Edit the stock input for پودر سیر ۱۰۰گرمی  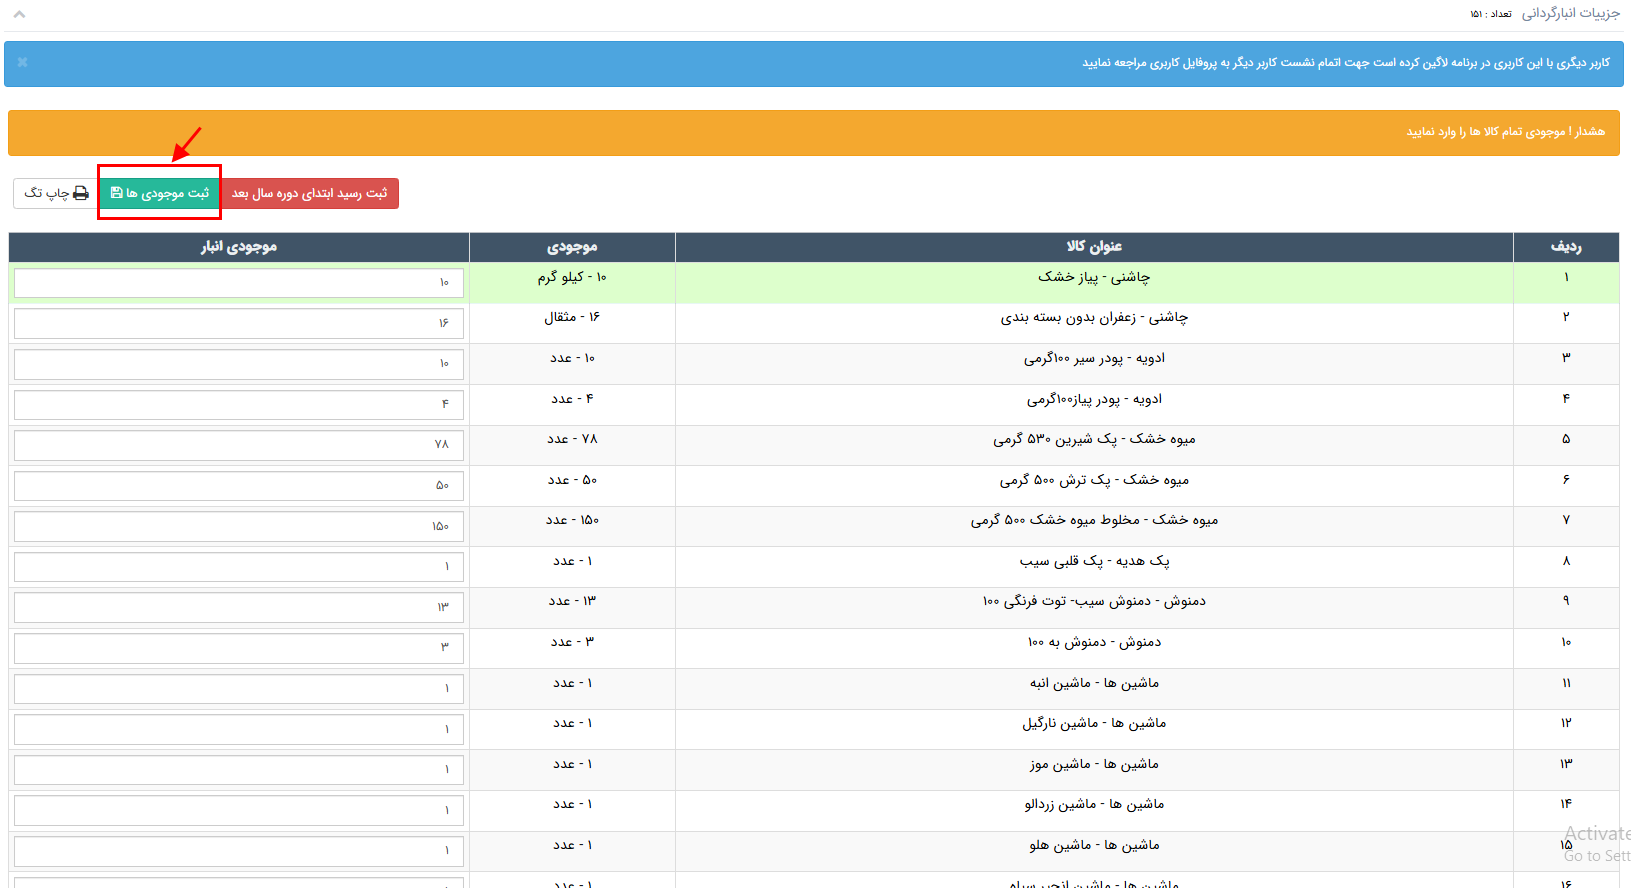(x=238, y=364)
